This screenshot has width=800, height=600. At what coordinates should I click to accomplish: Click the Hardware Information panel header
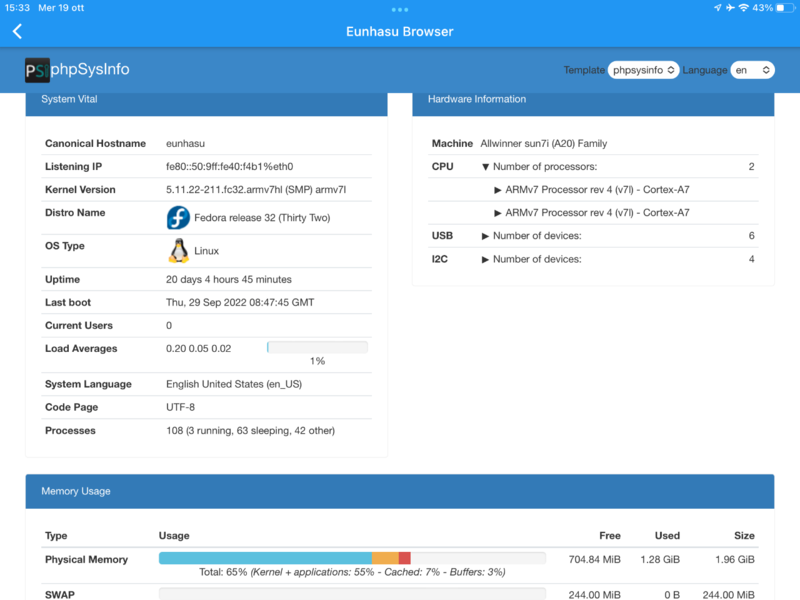593,100
